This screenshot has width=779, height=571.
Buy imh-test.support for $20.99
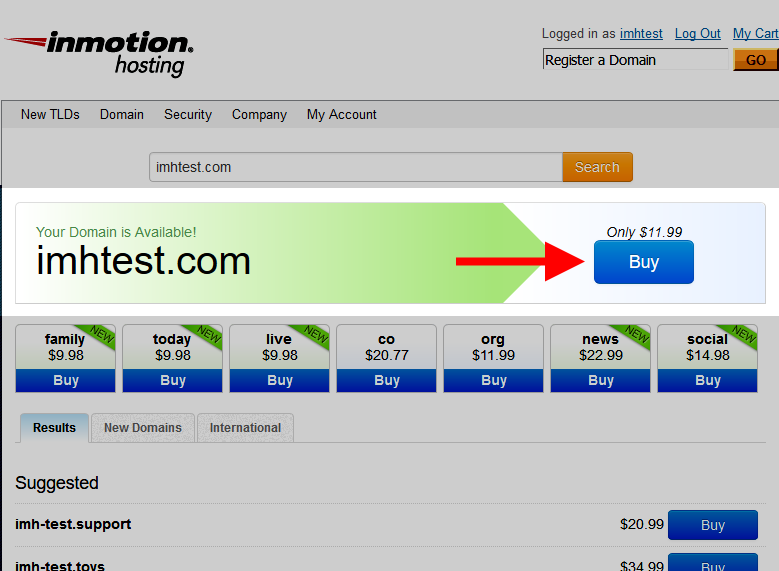tap(713, 525)
